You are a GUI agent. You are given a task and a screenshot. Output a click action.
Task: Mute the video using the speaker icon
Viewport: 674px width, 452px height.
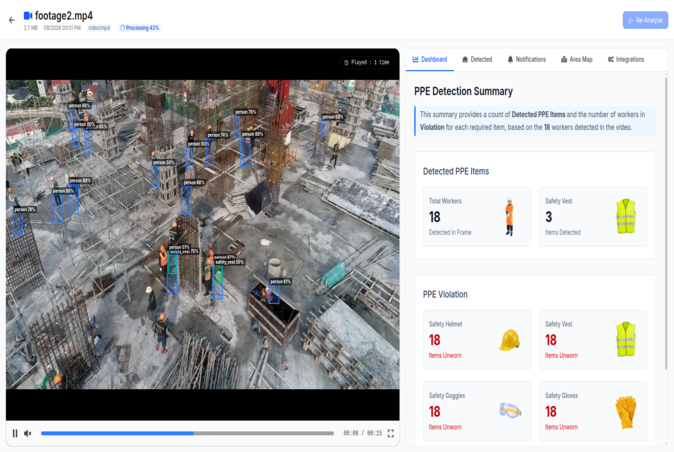click(28, 433)
